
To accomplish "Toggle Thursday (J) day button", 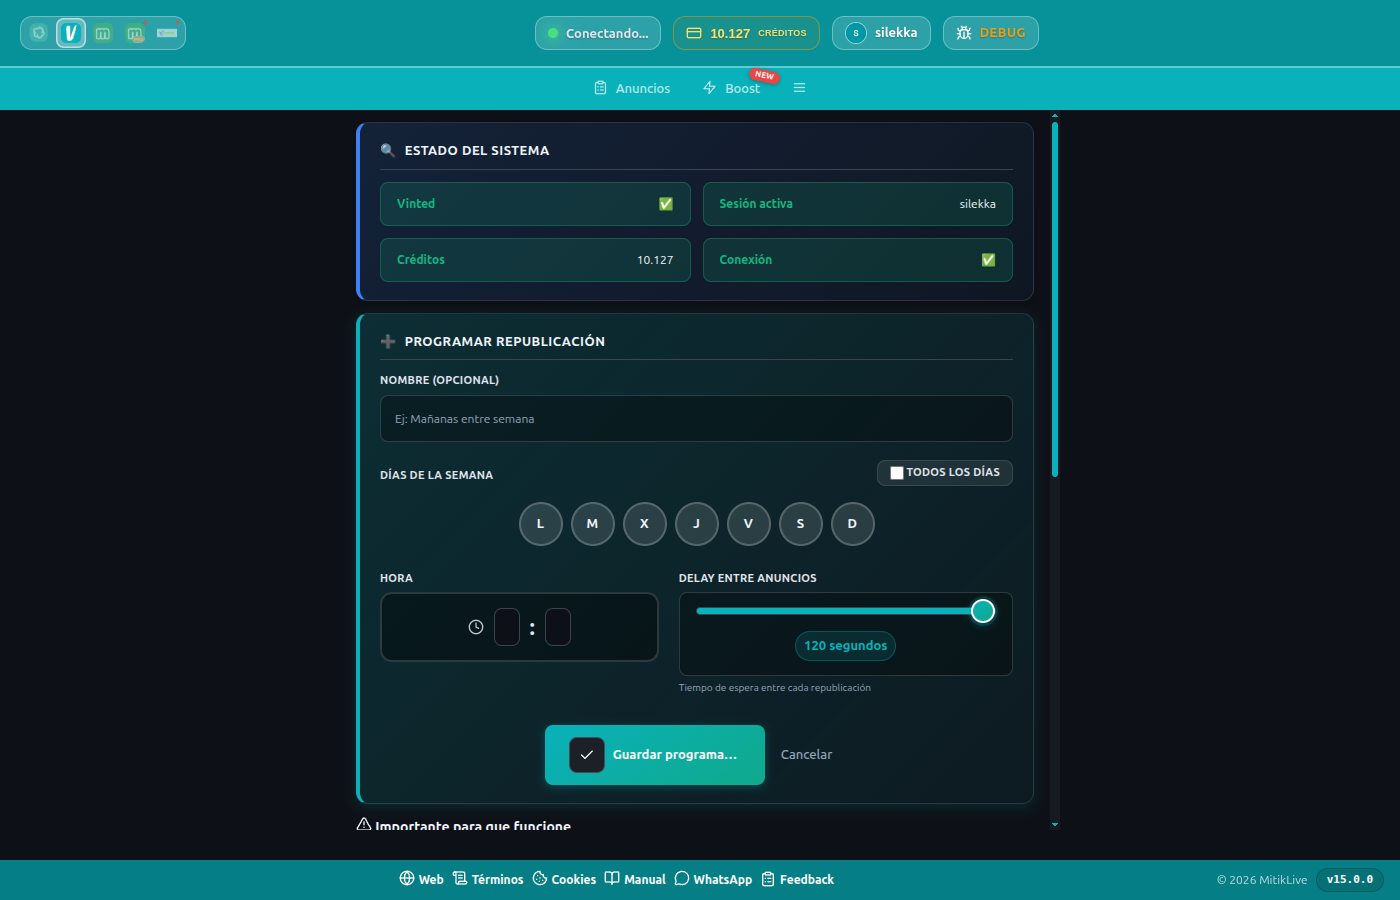I will [697, 524].
